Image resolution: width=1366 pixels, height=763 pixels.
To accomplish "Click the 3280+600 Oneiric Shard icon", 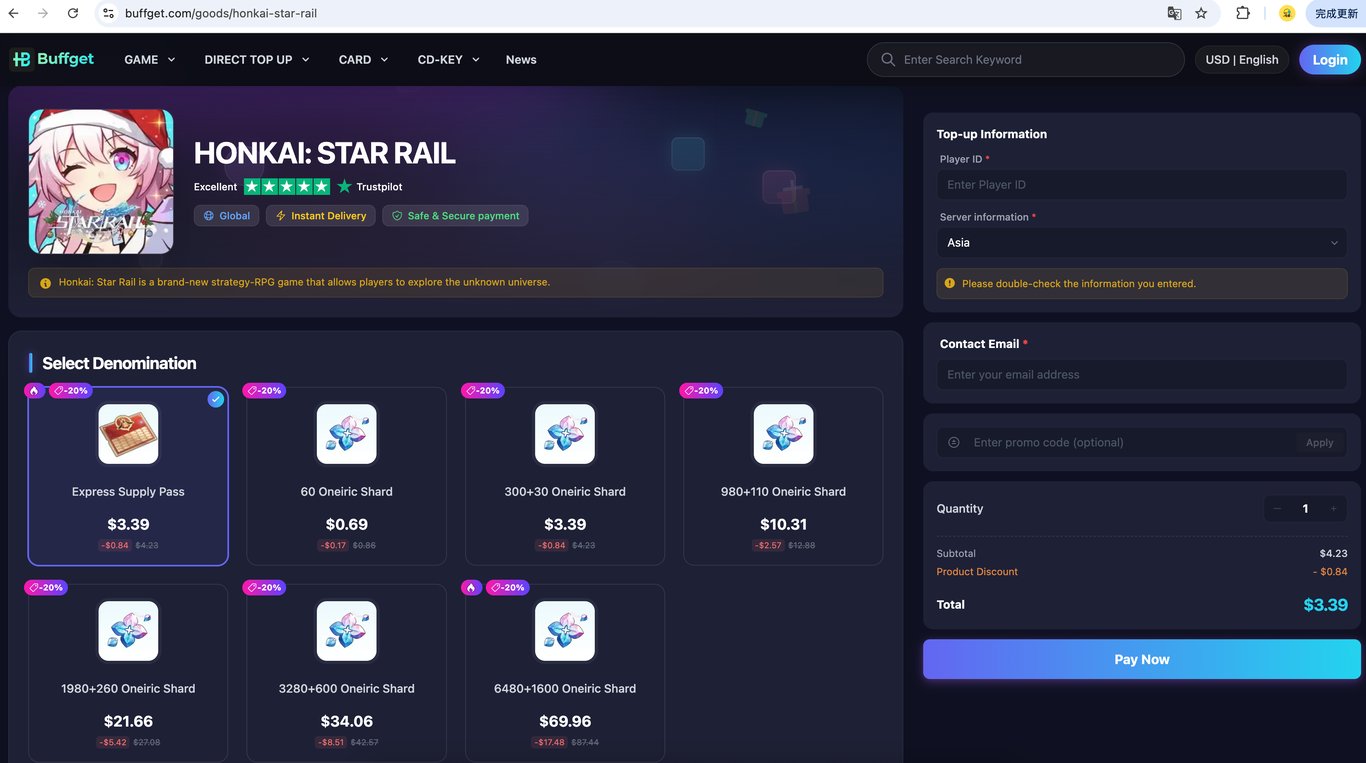I will 347,631.
